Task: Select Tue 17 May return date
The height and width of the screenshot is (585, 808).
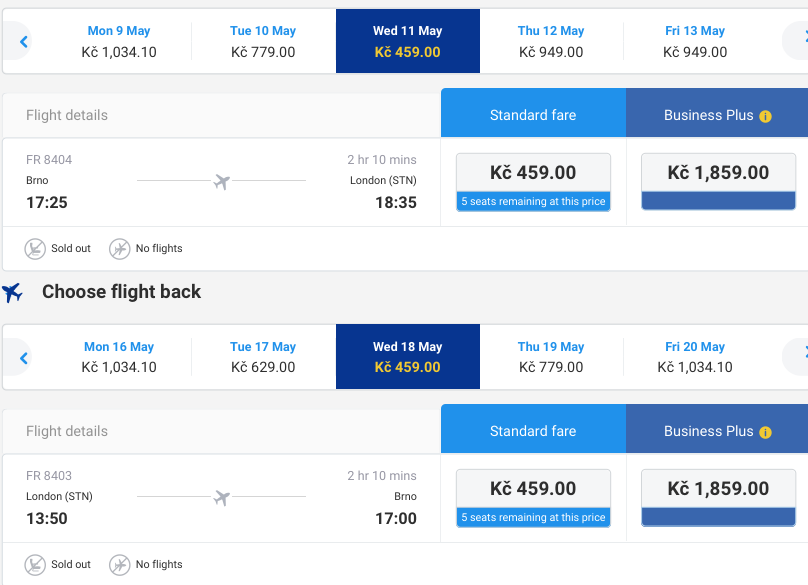Action: [x=263, y=357]
